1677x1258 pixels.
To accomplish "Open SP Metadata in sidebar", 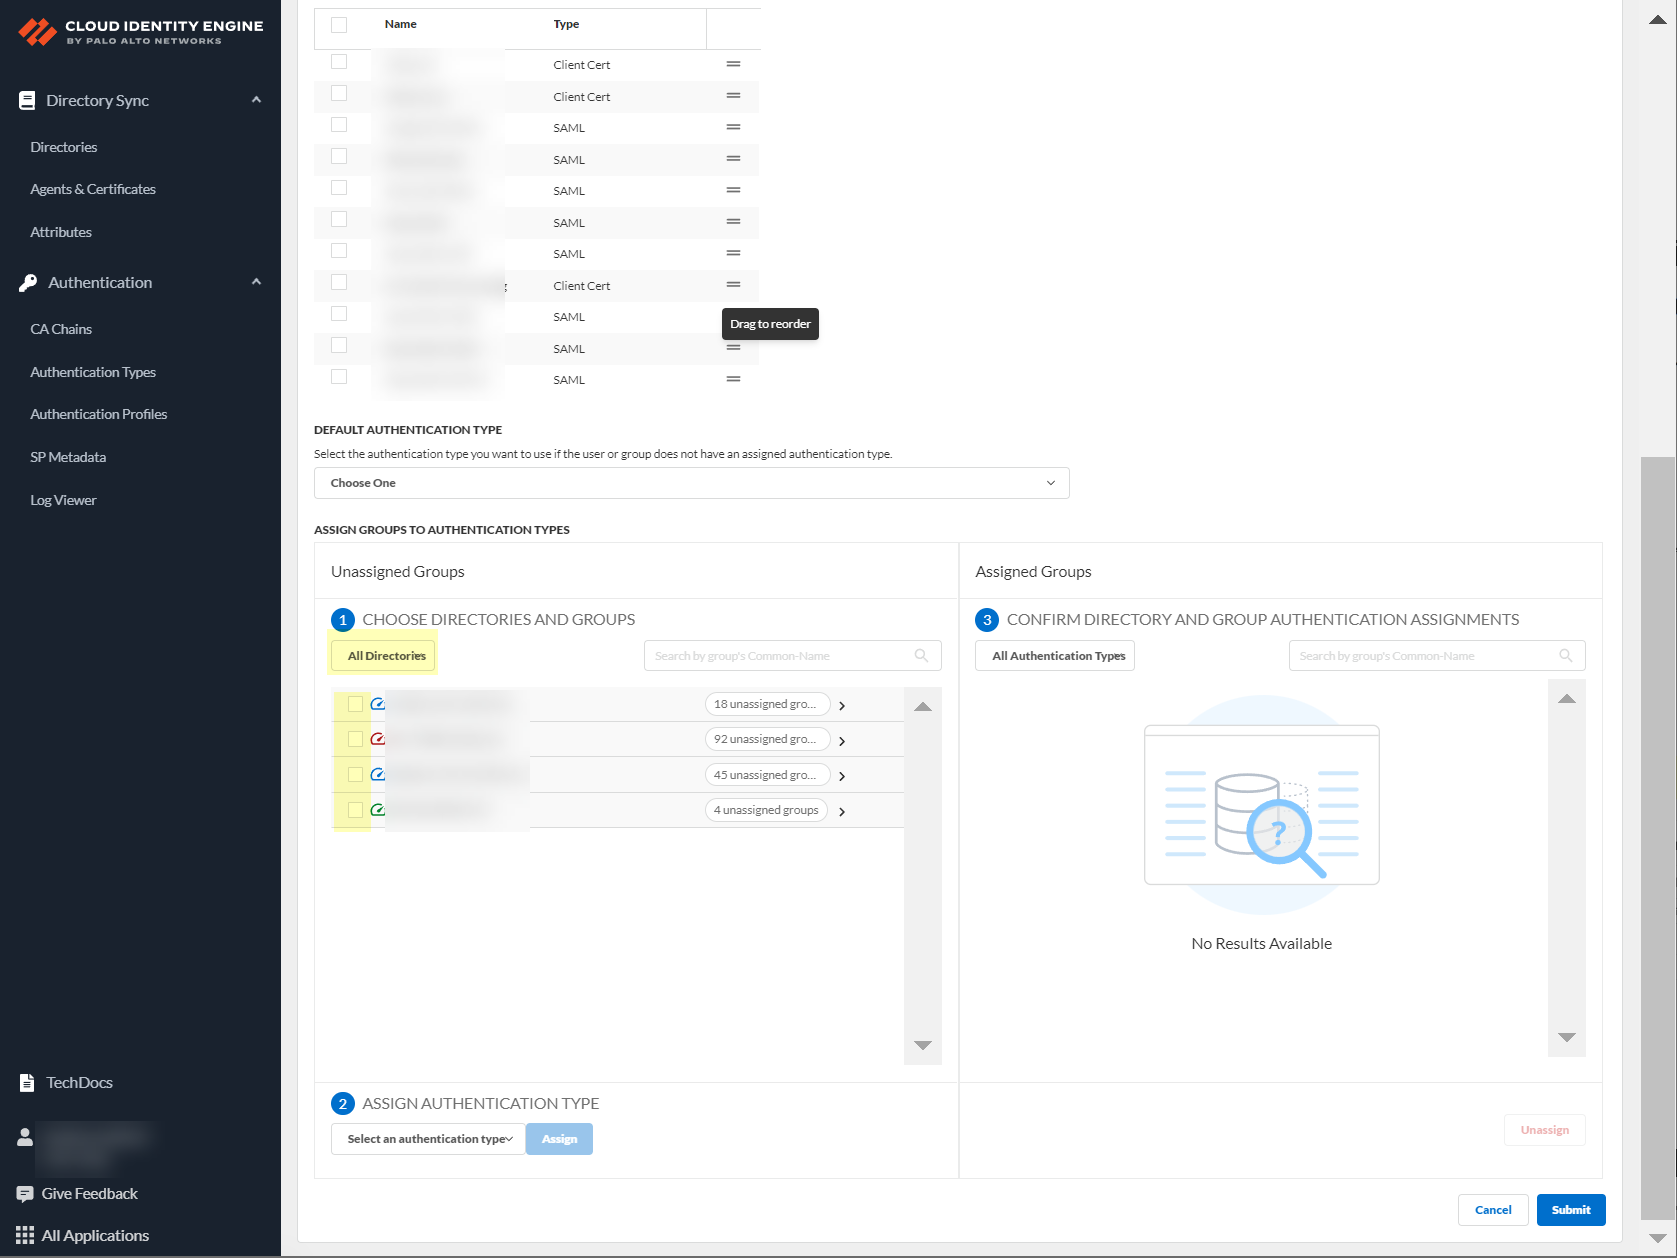I will [x=68, y=457].
